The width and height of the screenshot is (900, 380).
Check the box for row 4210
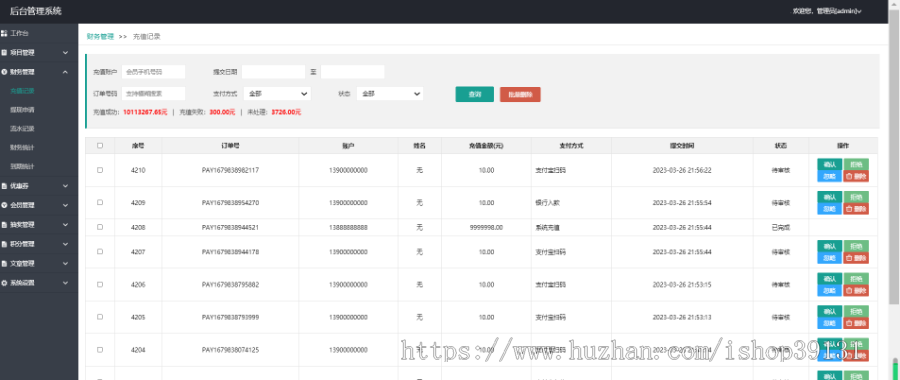pos(100,170)
